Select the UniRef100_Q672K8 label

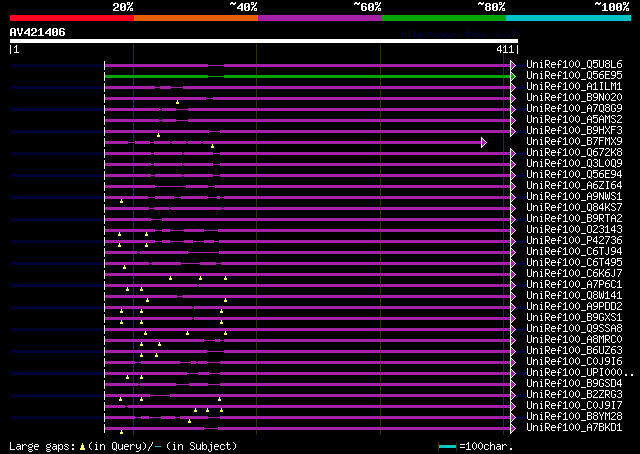click(574, 152)
